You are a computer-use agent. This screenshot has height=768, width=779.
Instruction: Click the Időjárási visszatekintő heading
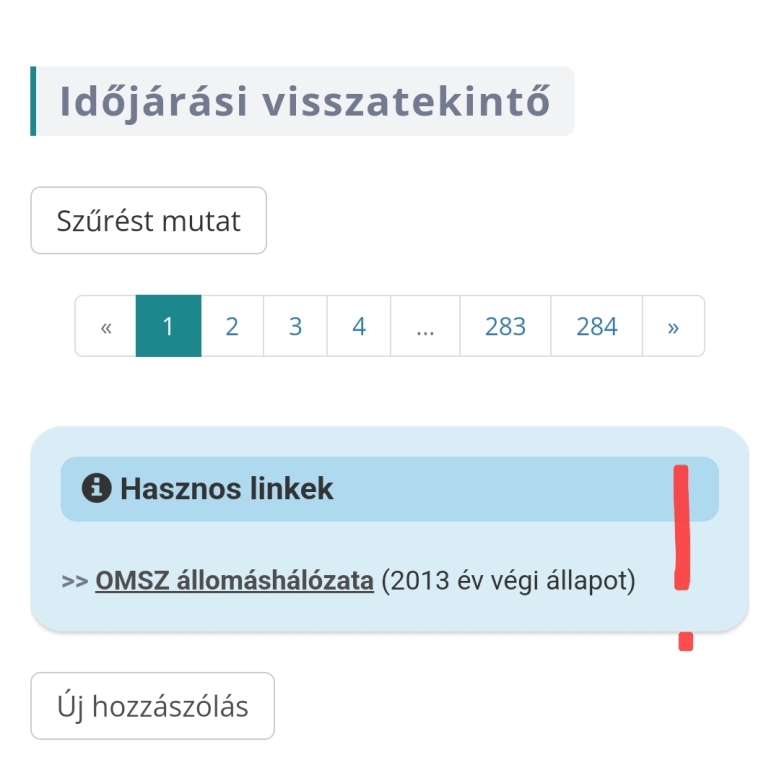click(x=306, y=102)
